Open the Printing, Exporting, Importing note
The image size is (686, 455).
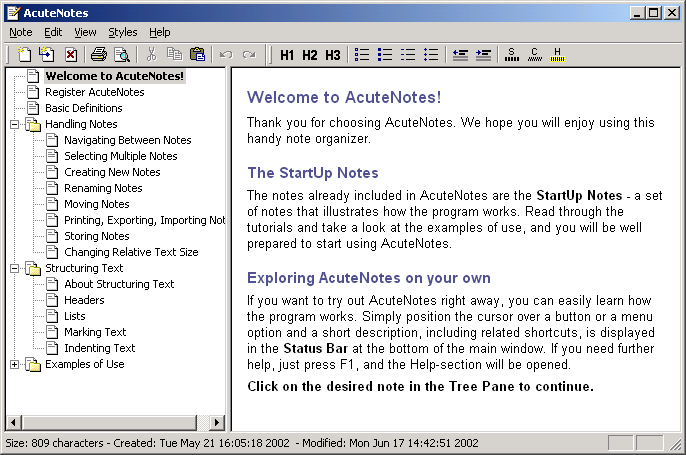click(x=144, y=220)
